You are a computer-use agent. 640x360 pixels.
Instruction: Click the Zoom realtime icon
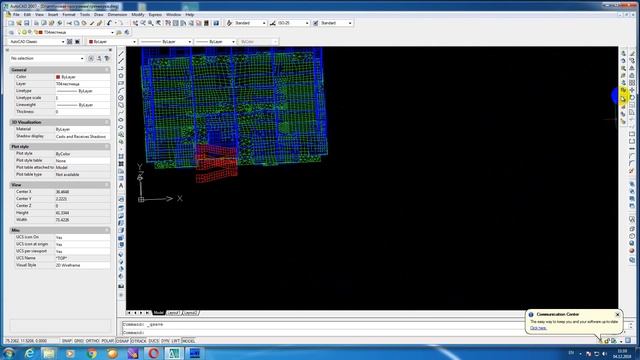click(143, 23)
